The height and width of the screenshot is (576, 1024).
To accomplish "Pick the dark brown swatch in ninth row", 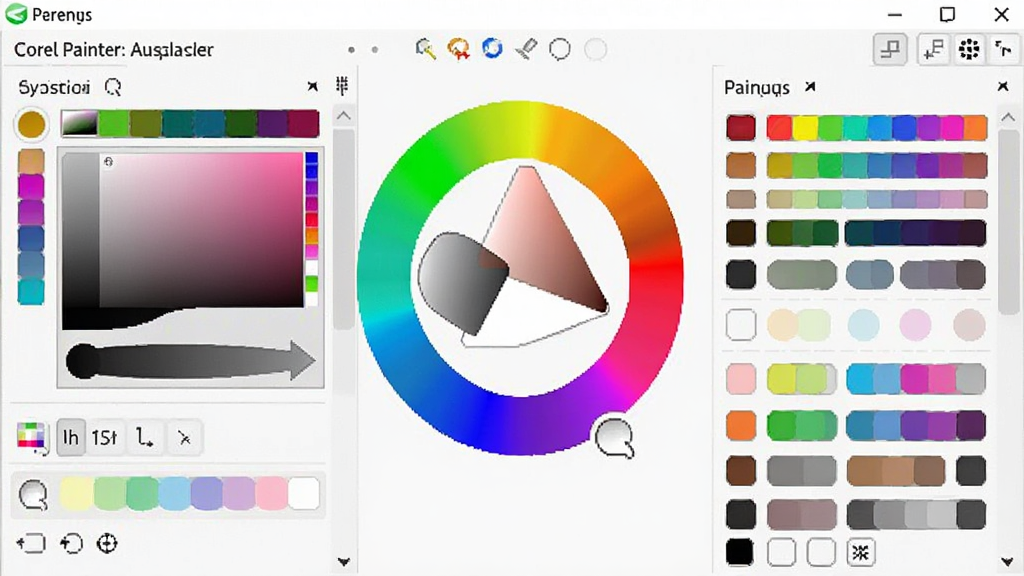I will point(741,471).
